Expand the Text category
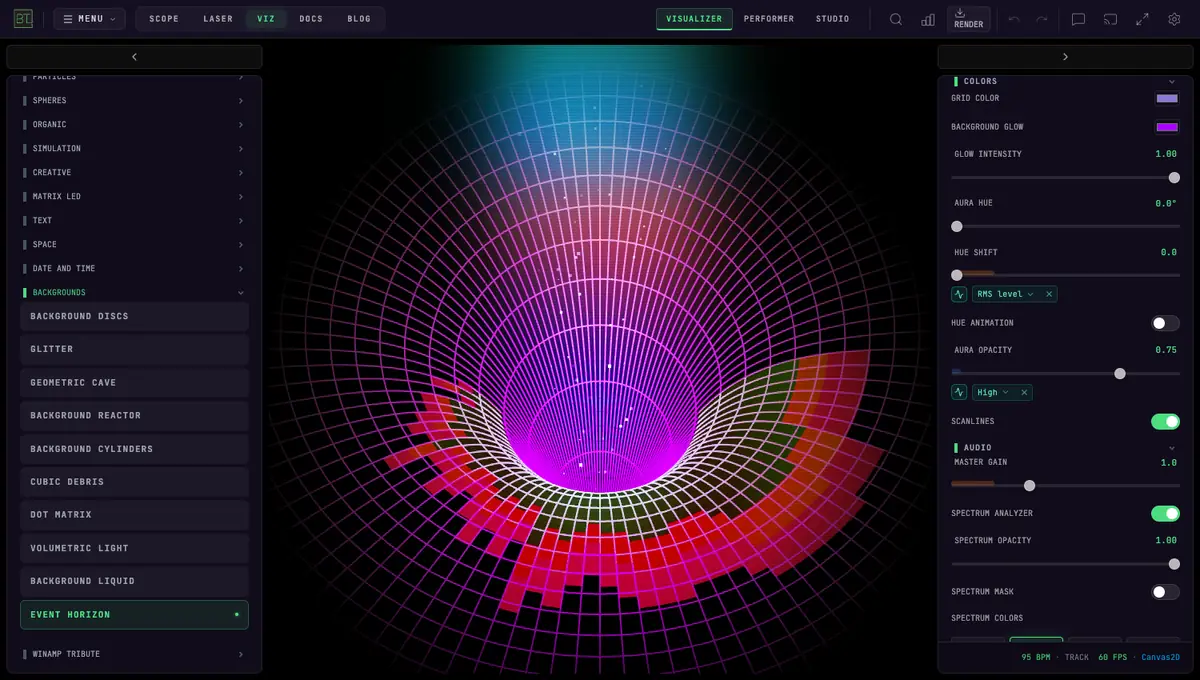Image resolution: width=1200 pixels, height=680 pixels. click(x=134, y=220)
